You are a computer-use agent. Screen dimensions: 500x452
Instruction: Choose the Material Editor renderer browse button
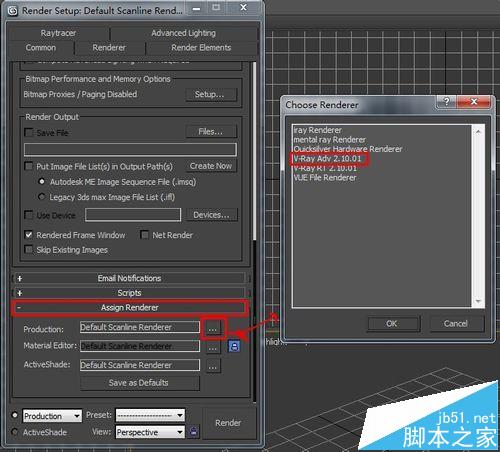(x=213, y=348)
